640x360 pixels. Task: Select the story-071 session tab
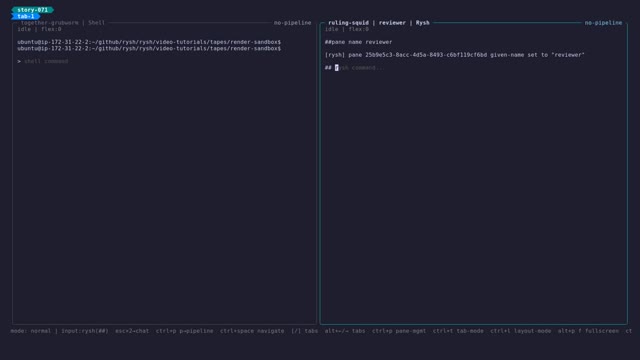coord(33,10)
